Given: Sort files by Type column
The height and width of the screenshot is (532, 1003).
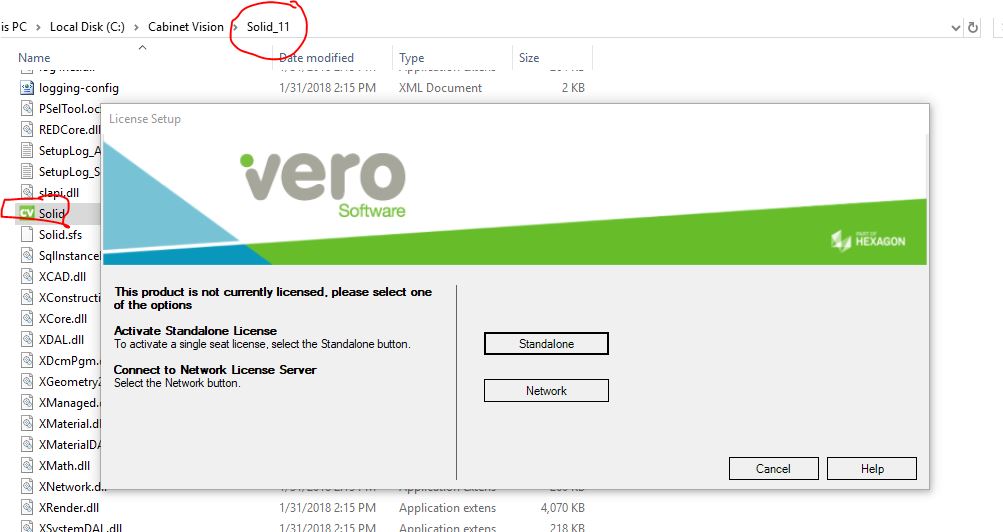Looking at the screenshot, I should (x=412, y=58).
